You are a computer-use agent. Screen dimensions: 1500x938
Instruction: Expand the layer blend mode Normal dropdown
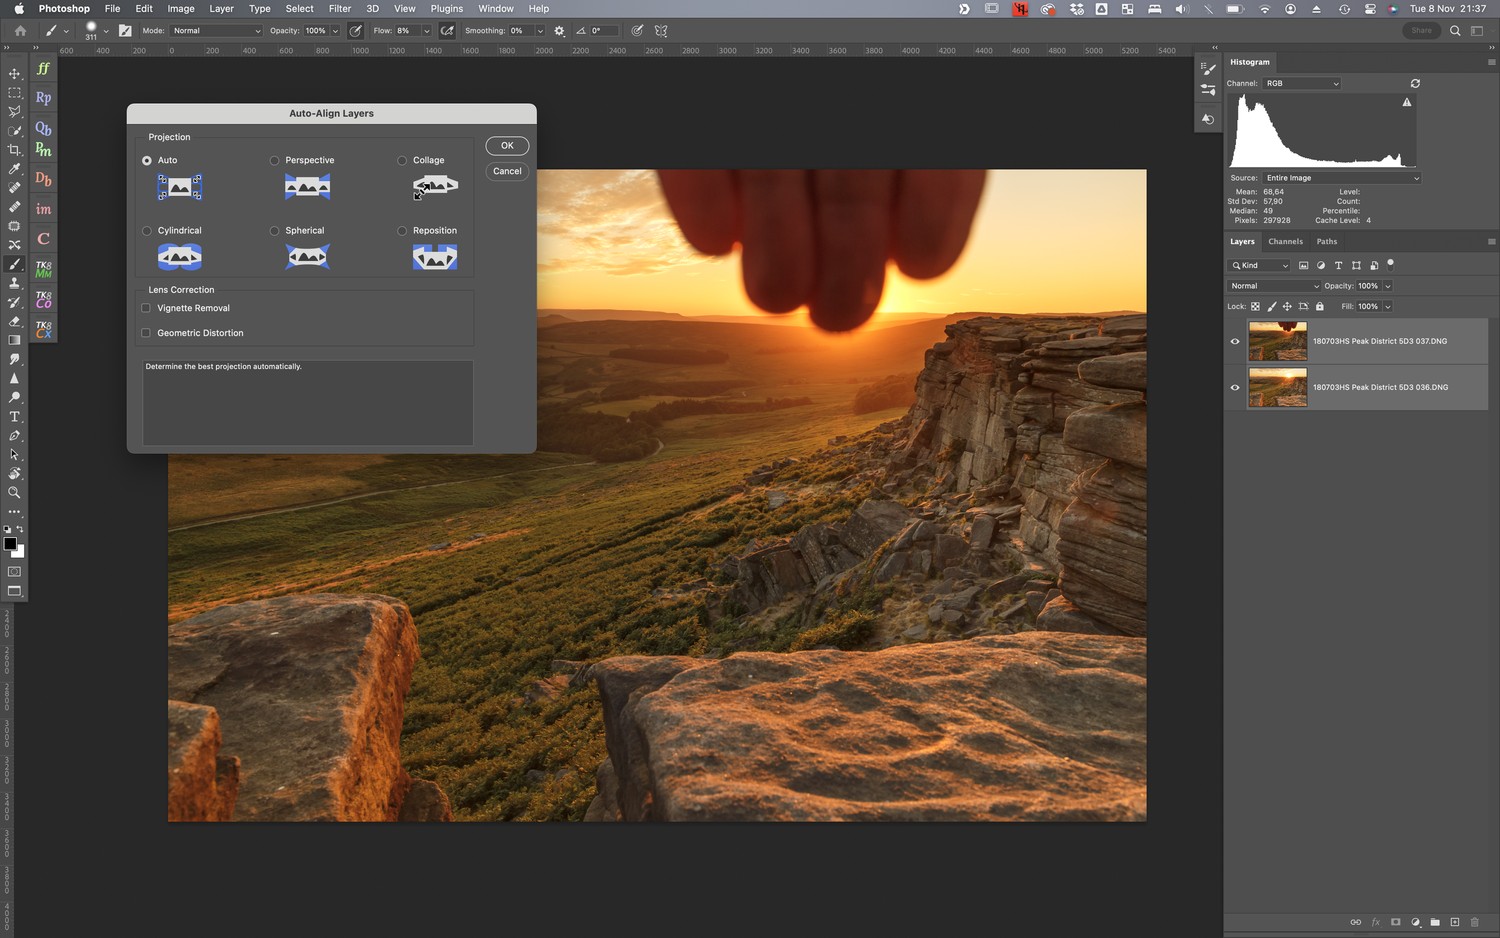[x=1275, y=286]
